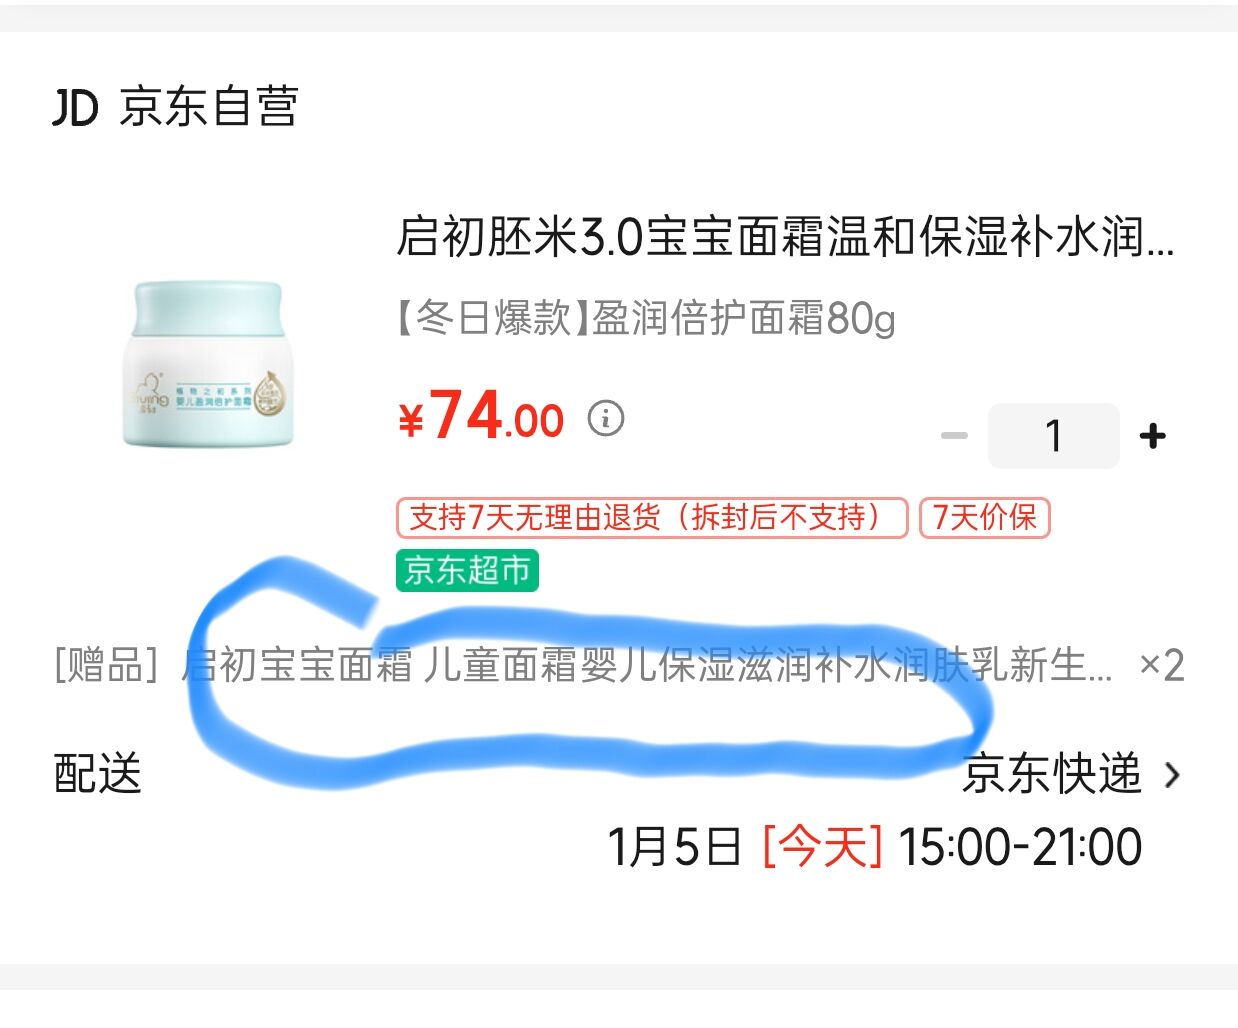This screenshot has height=1028, width=1238.
Task: Tap the 7天价保 price protection tag
Action: (984, 517)
